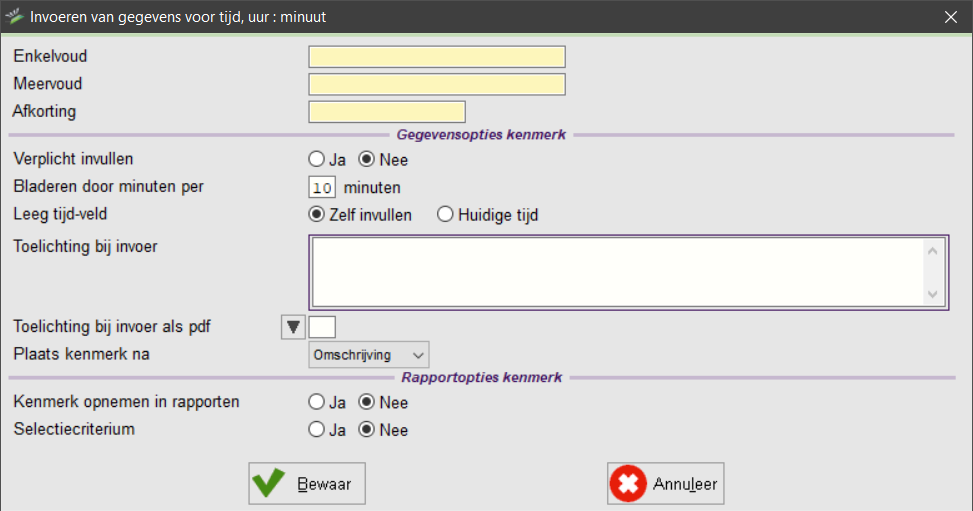Image resolution: width=973 pixels, height=511 pixels.
Task: Open the pdf selection triangle button
Action: [293, 326]
